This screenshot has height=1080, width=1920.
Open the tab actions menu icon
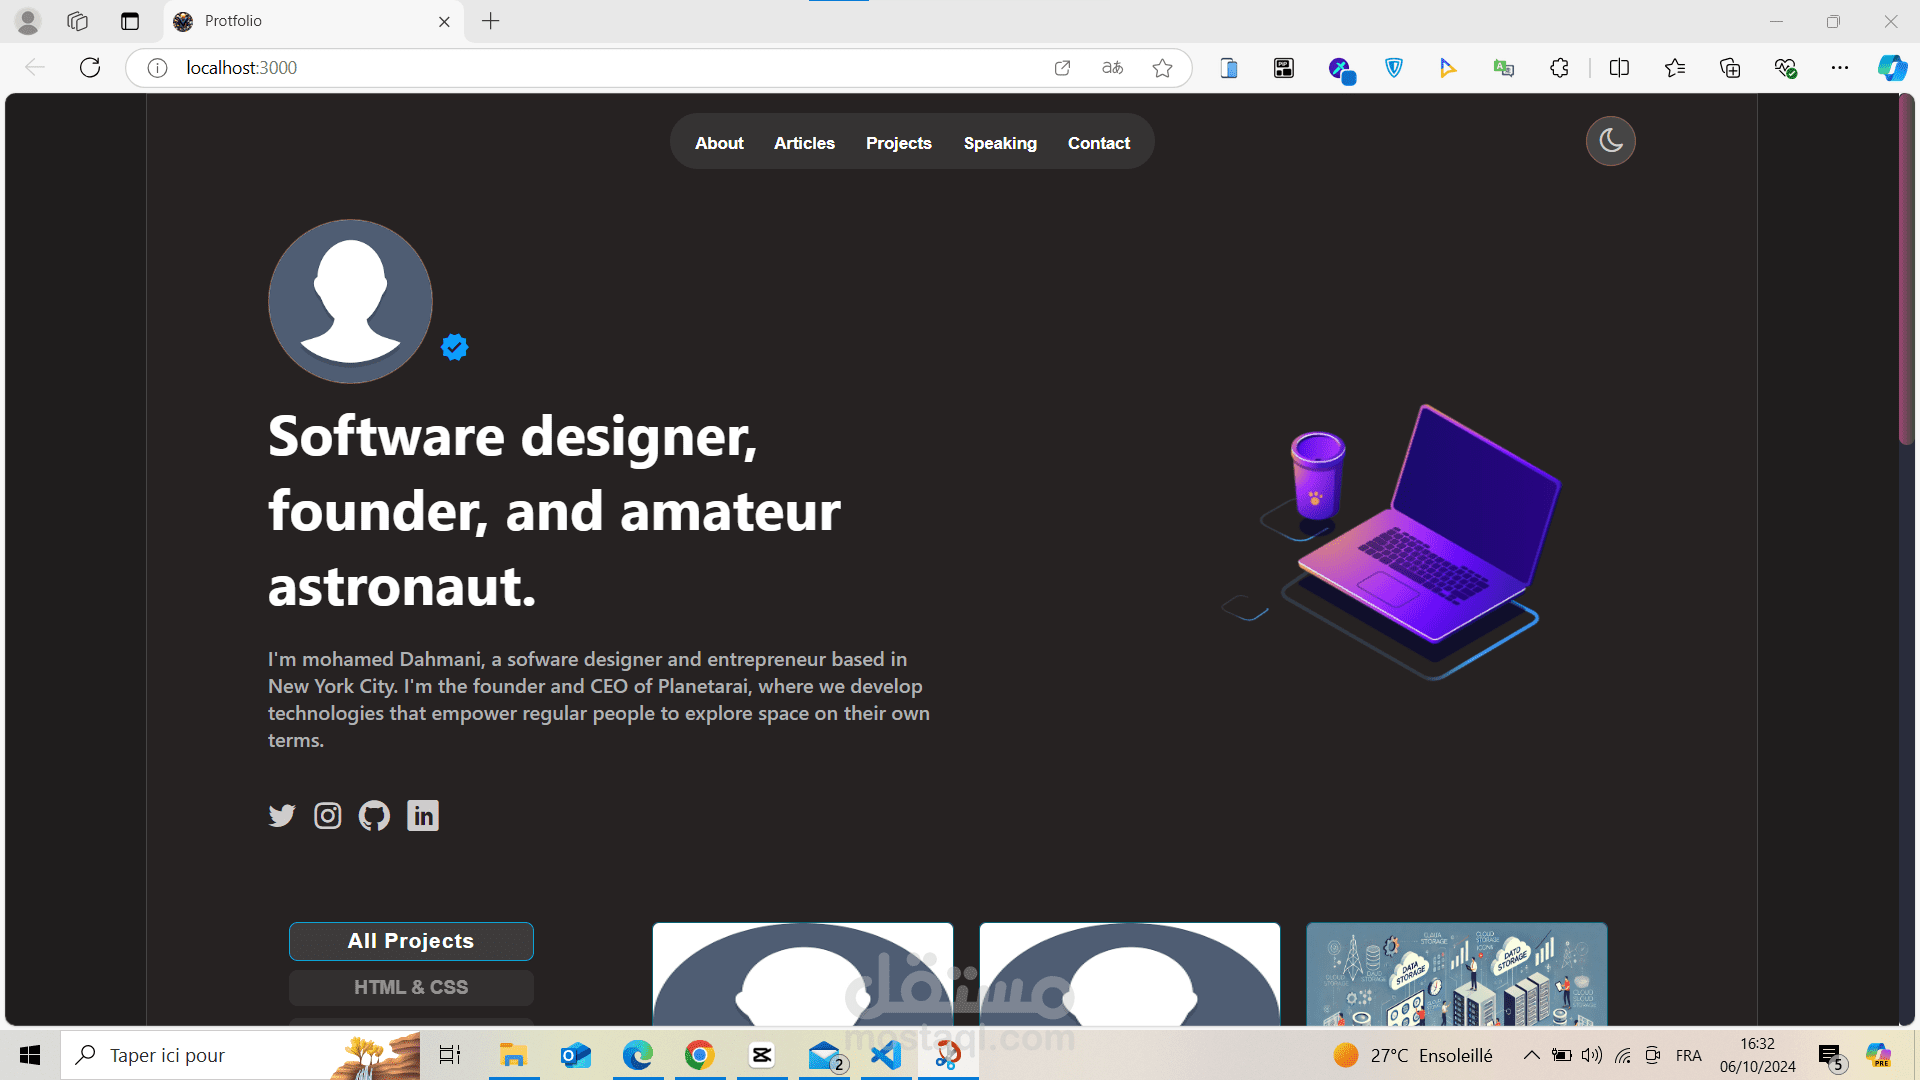[130, 21]
